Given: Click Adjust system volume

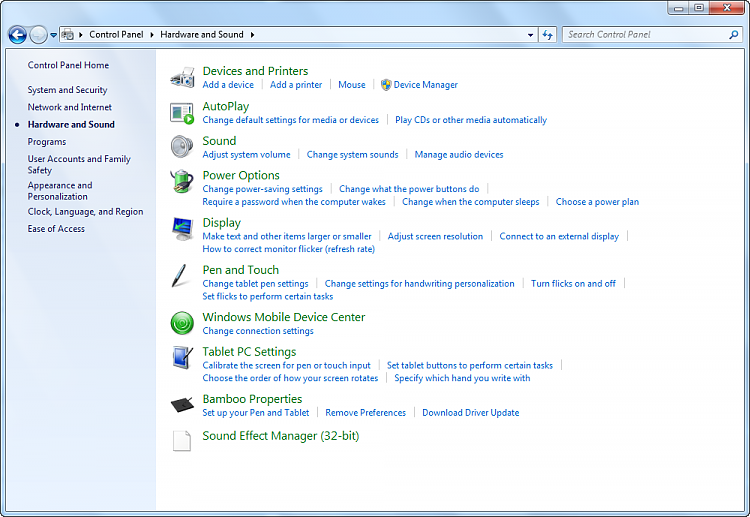Looking at the screenshot, I should [x=246, y=154].
